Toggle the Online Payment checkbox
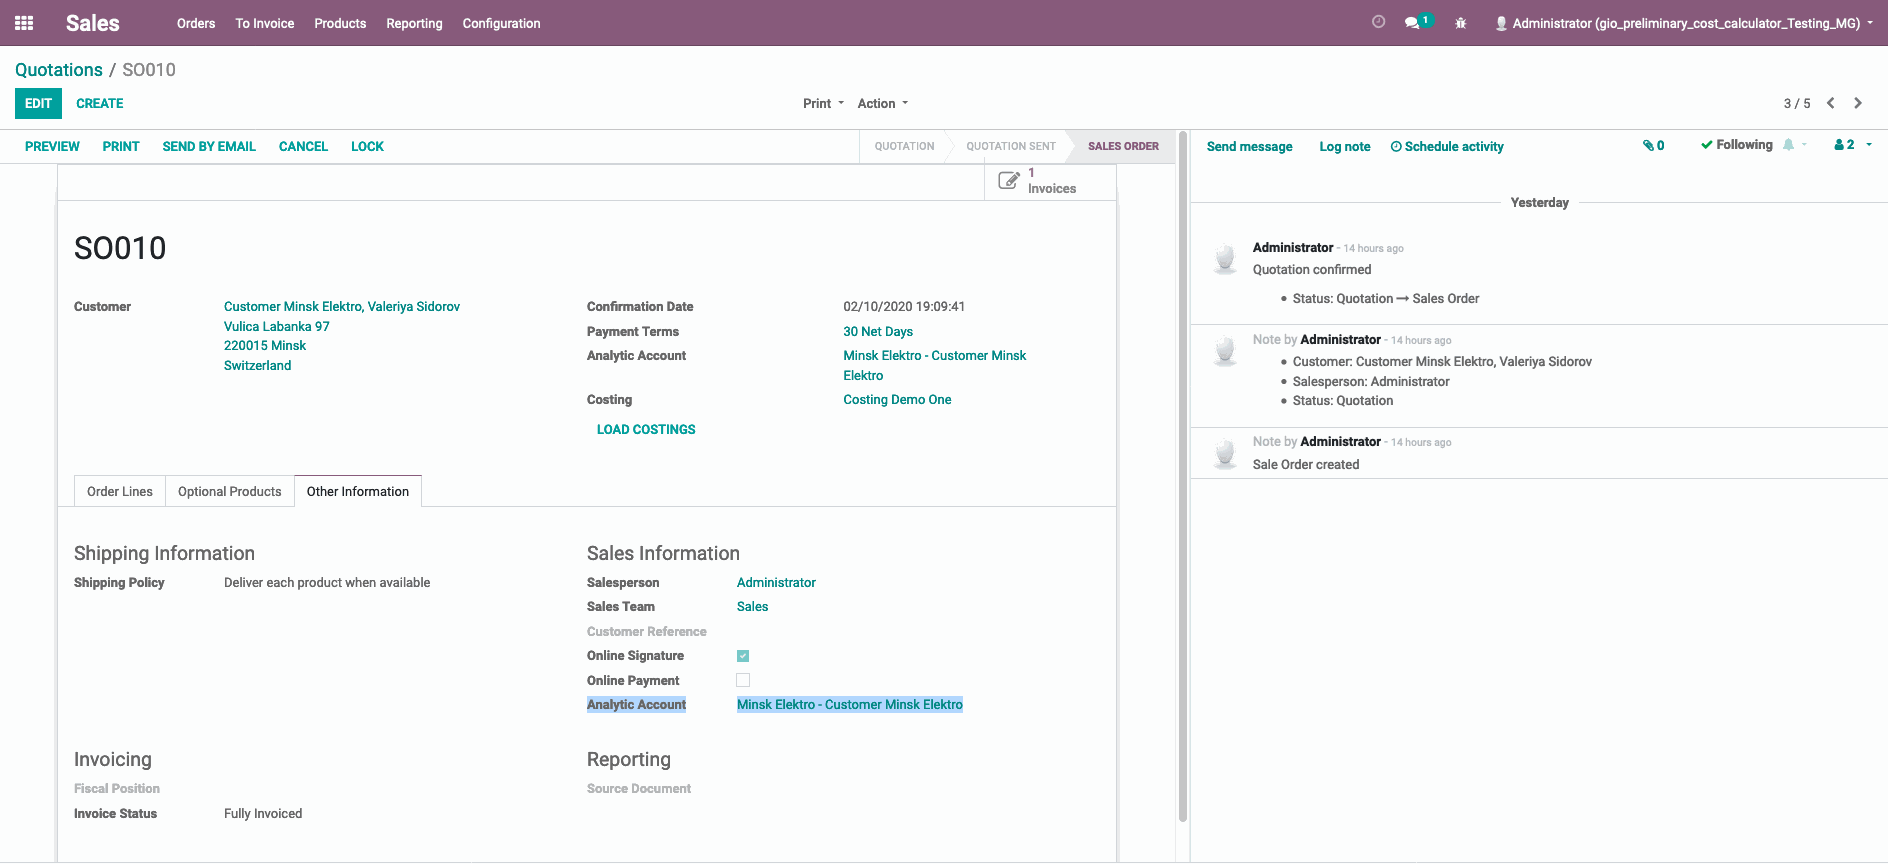 (x=743, y=680)
